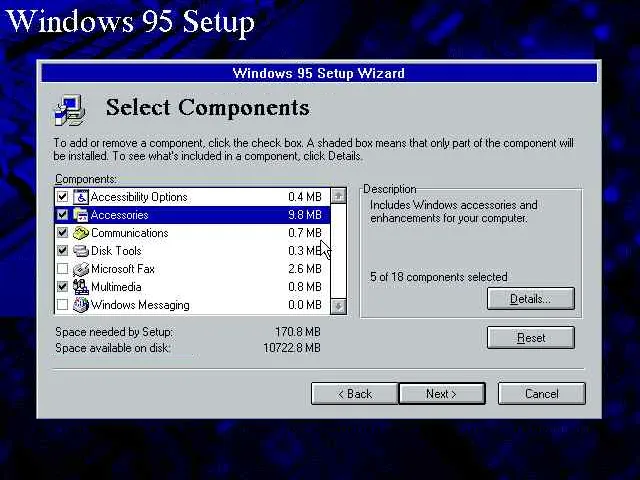Click the 0.4 MB size value

click(x=305, y=197)
